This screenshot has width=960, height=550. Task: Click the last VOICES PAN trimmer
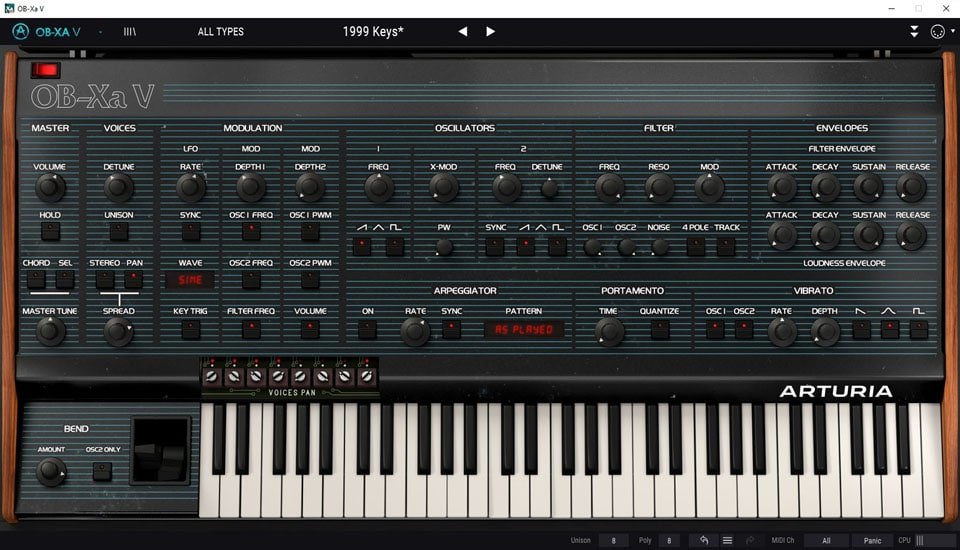[366, 376]
